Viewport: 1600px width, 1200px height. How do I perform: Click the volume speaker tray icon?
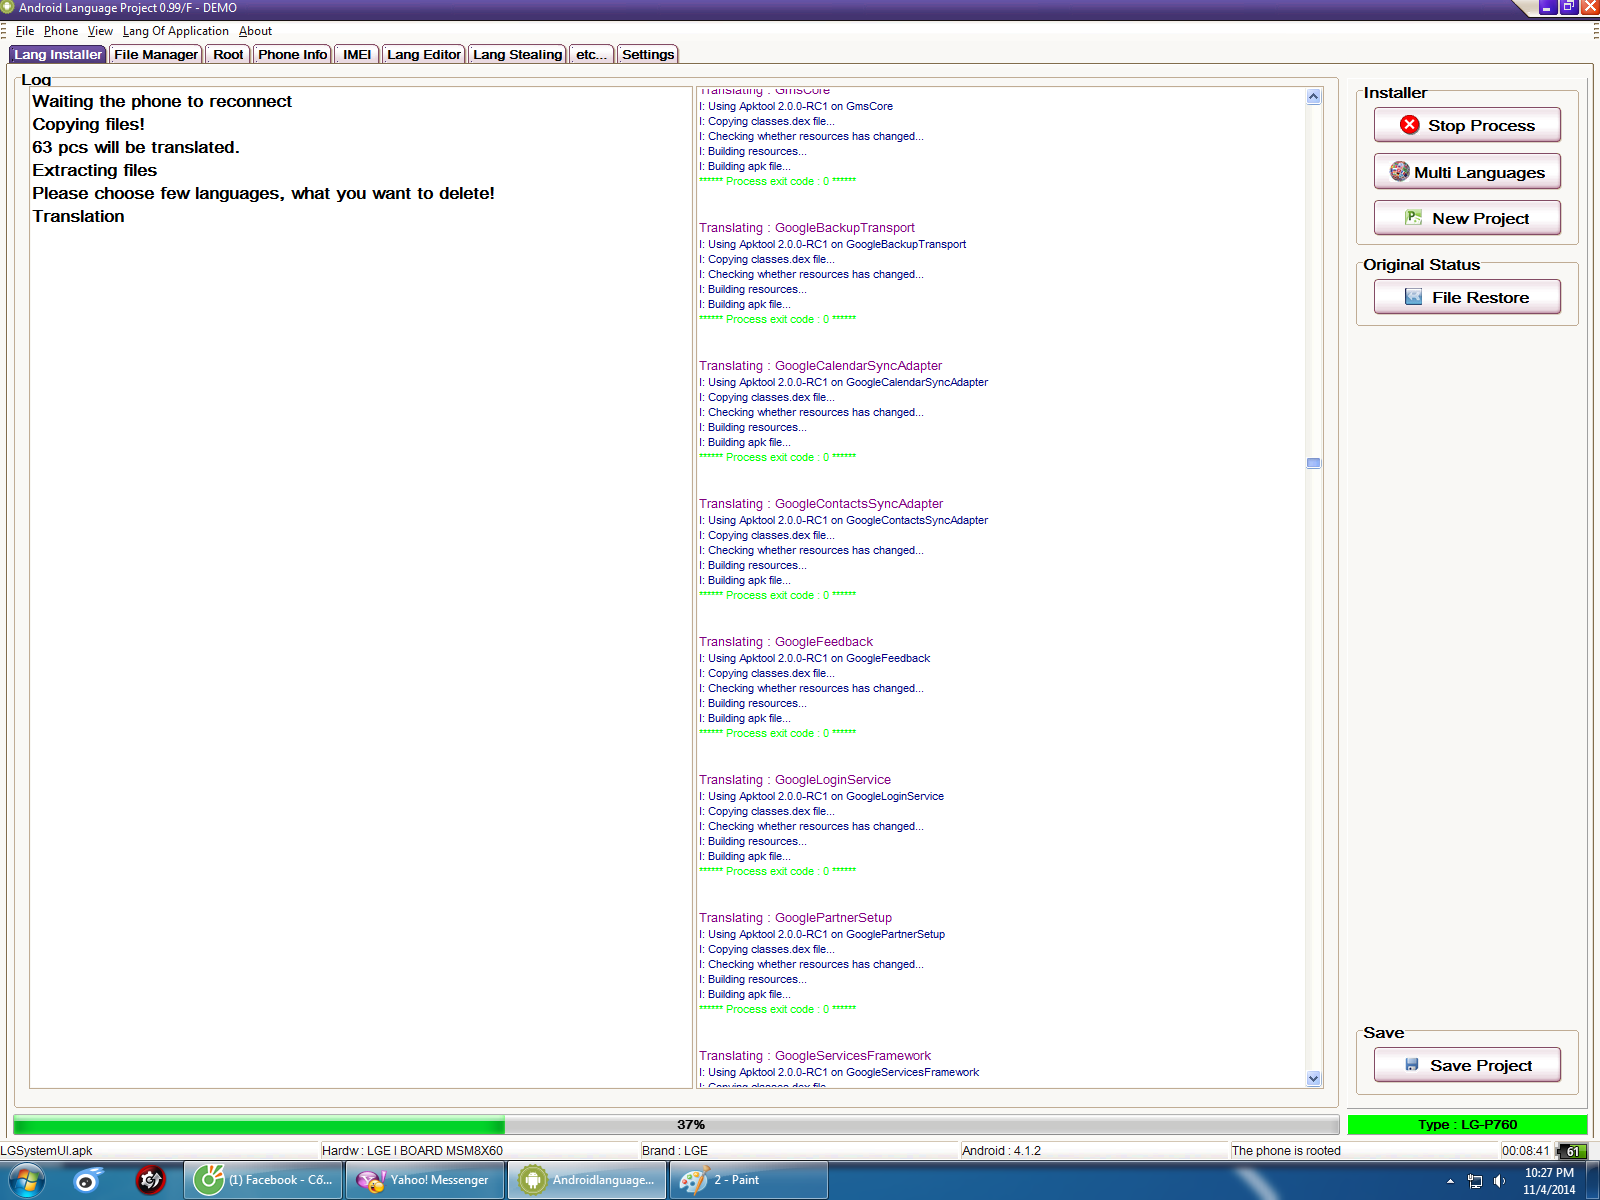[1499, 1181]
